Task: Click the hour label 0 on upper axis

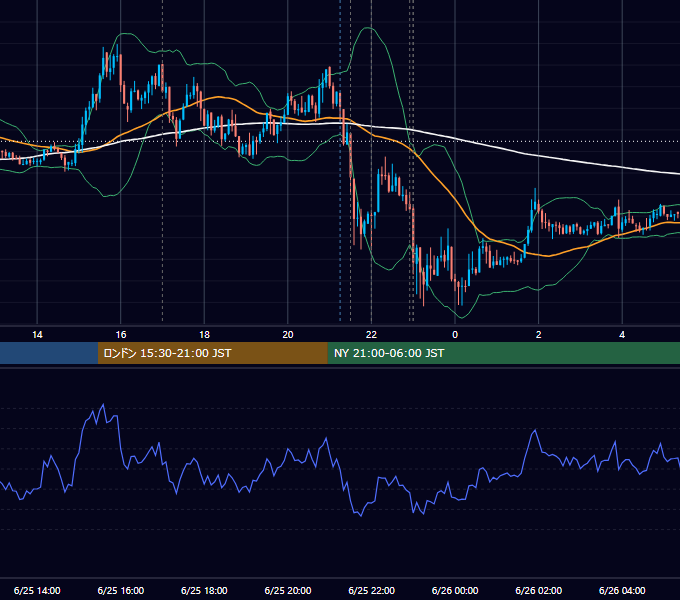Action: [x=455, y=335]
